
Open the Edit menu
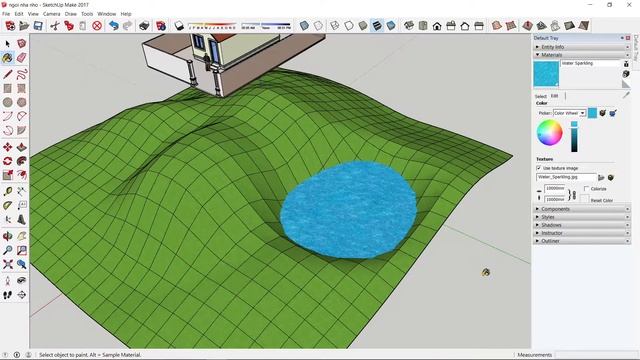pos(19,14)
